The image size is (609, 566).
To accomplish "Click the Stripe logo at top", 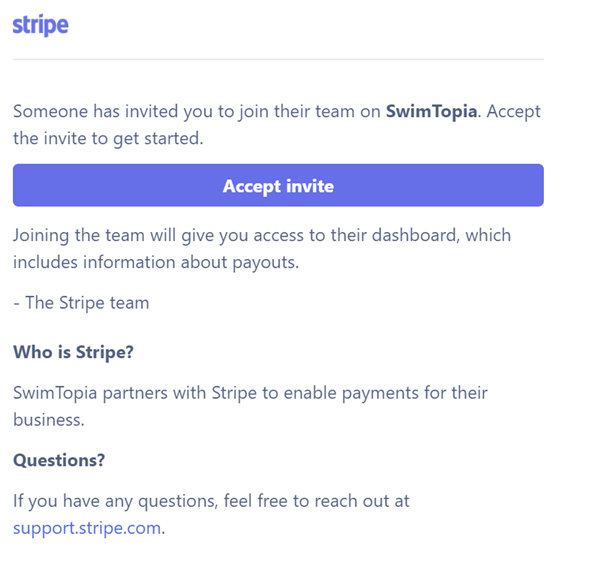I will pyautogui.click(x=40, y=25).
